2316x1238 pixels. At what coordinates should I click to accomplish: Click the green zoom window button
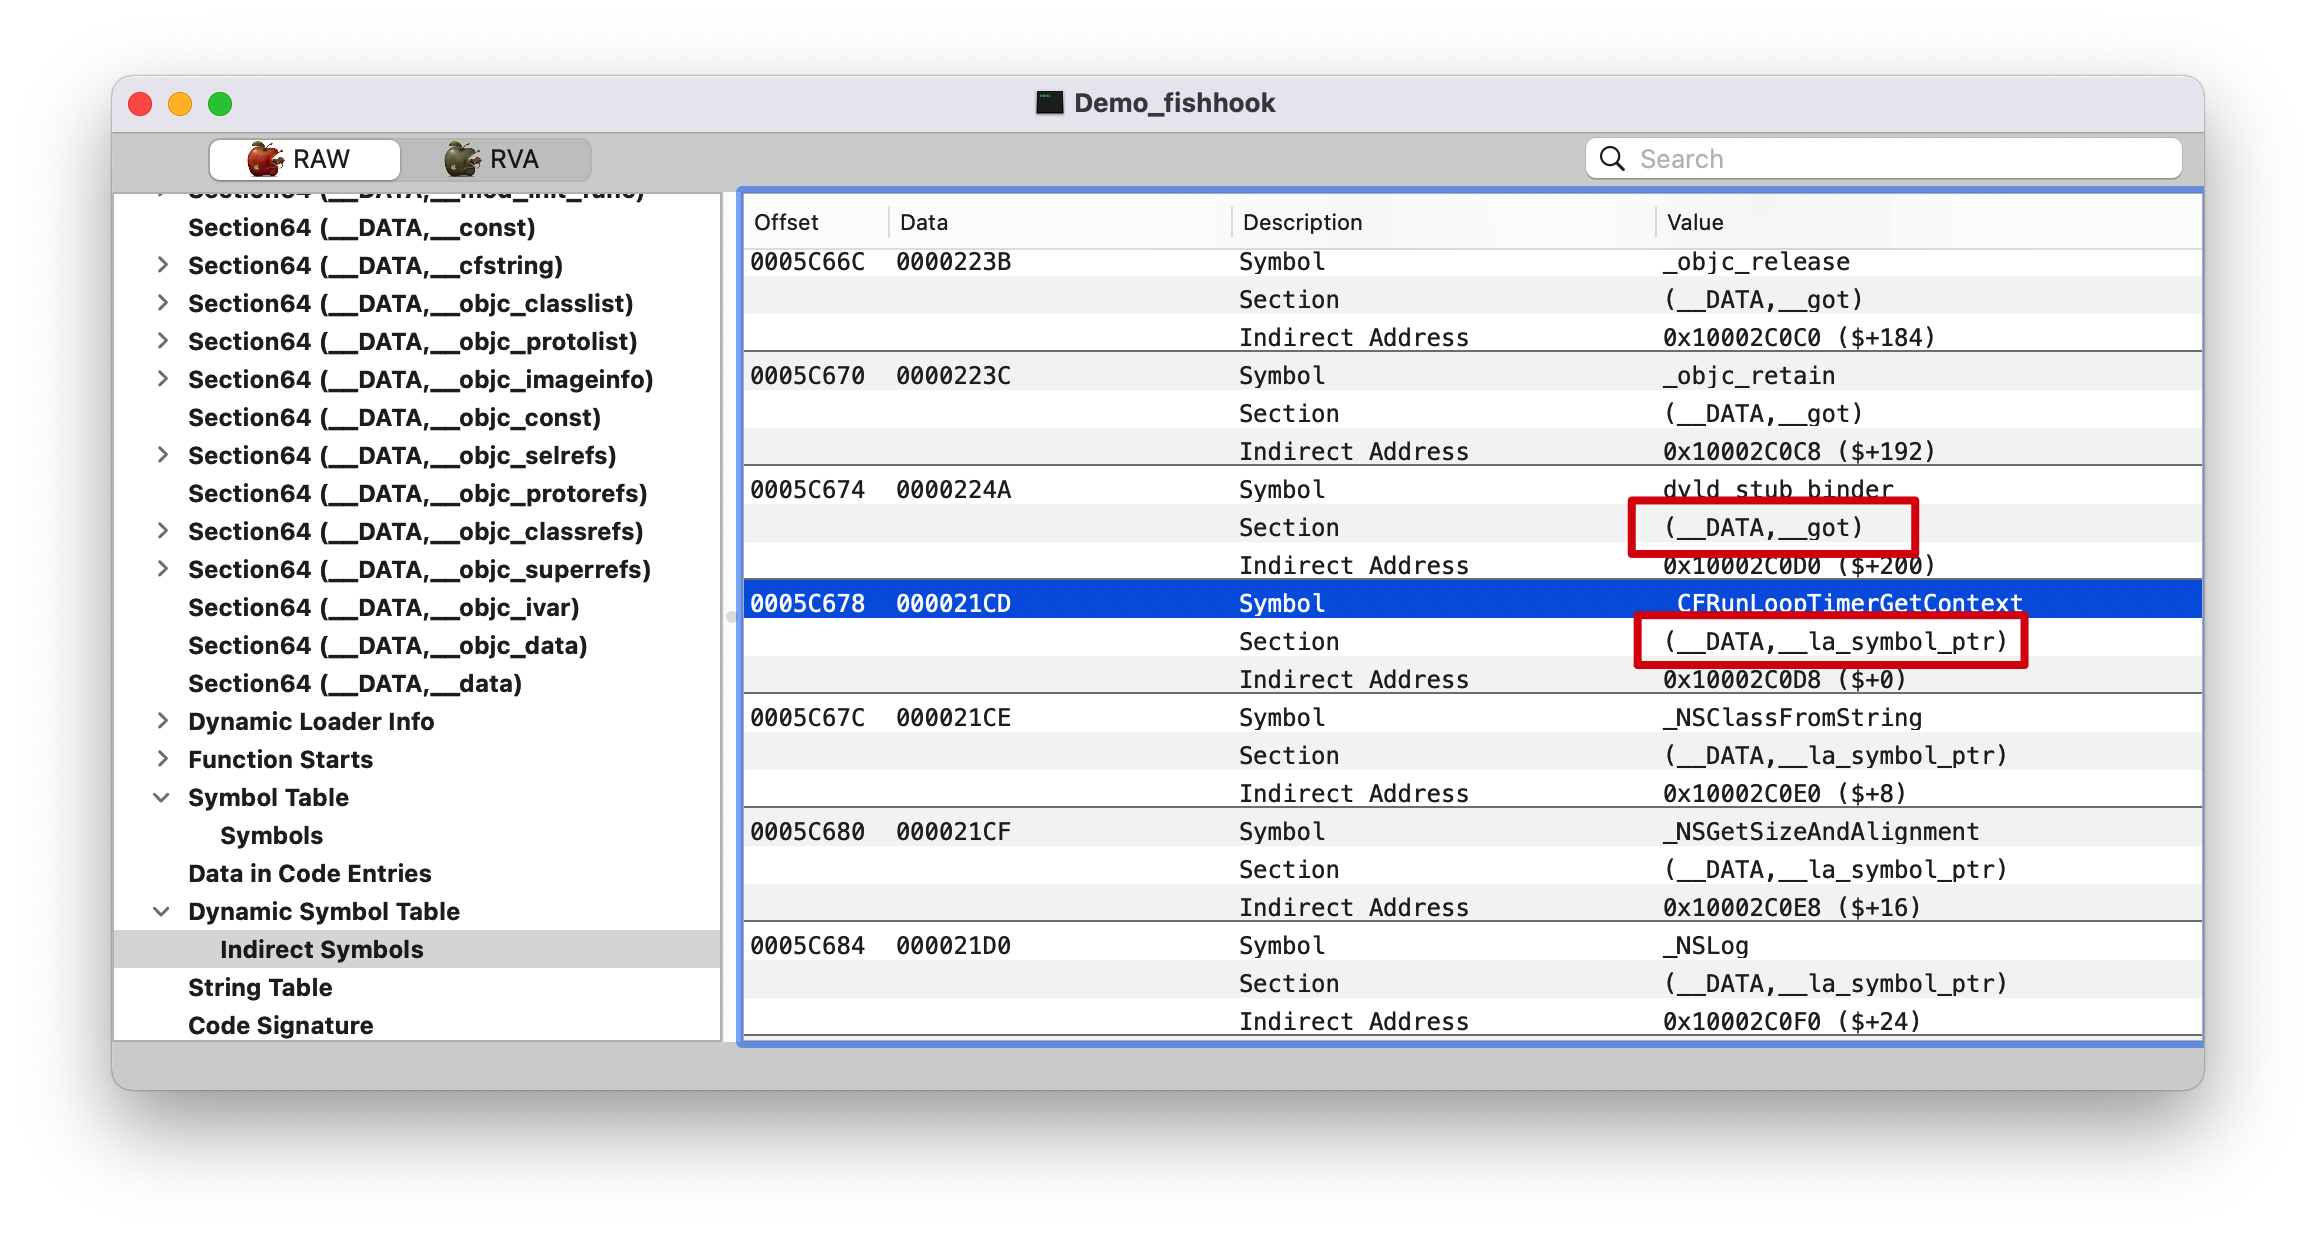pos(220,104)
